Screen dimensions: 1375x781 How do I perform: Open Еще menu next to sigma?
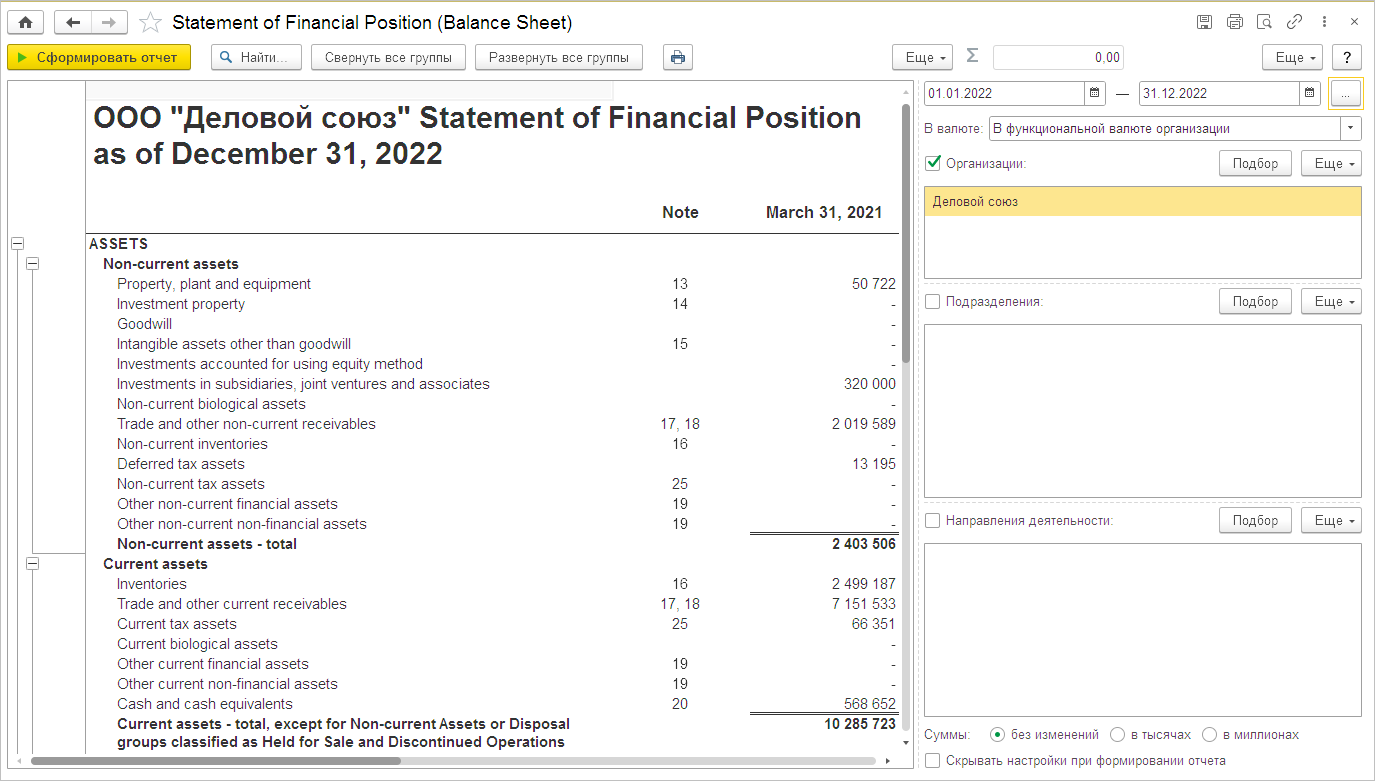[x=922, y=57]
